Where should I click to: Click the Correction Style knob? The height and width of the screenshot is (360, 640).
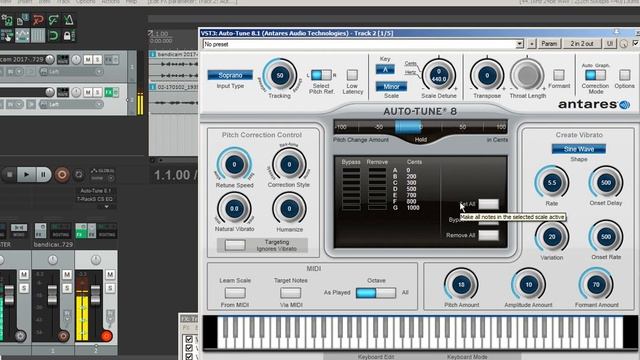(289, 164)
